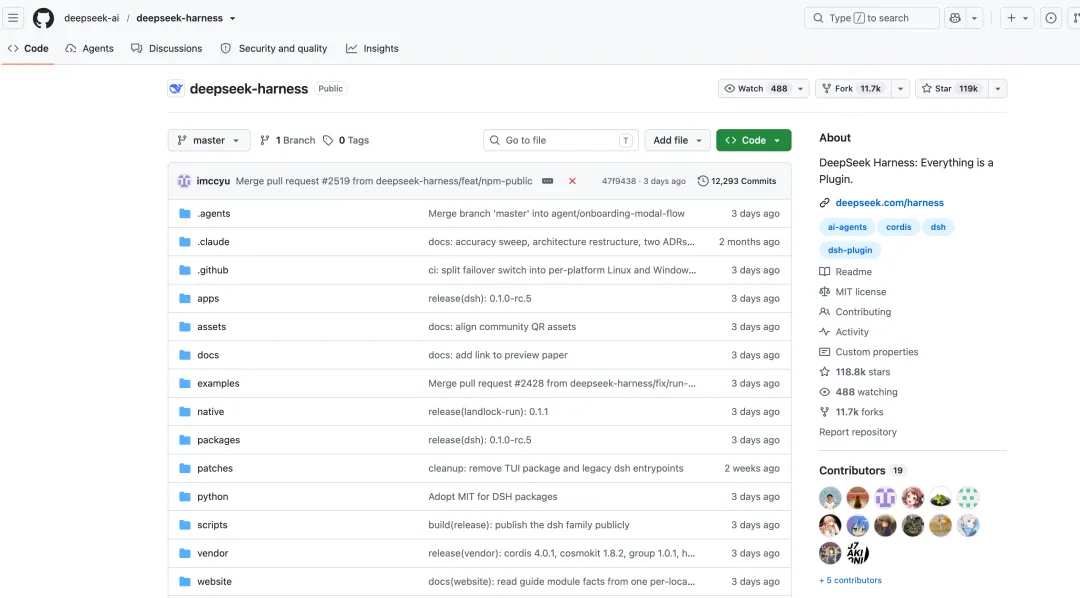The image size is (1080, 598).
Task: Open commit hash 47f9438
Action: [x=619, y=181]
